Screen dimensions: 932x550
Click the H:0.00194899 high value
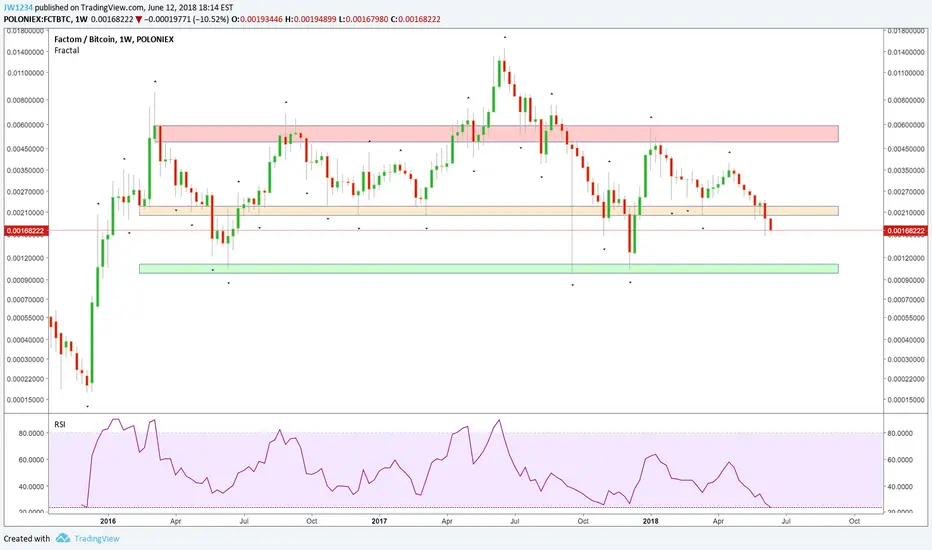tap(311, 19)
